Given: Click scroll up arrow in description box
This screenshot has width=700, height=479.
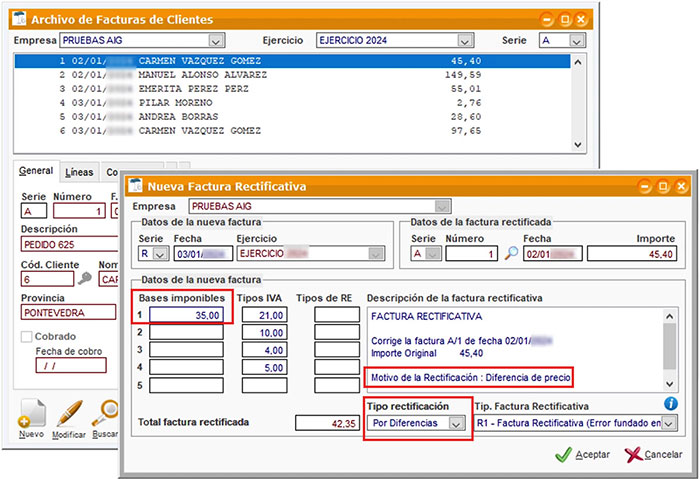Looking at the screenshot, I should [x=669, y=317].
